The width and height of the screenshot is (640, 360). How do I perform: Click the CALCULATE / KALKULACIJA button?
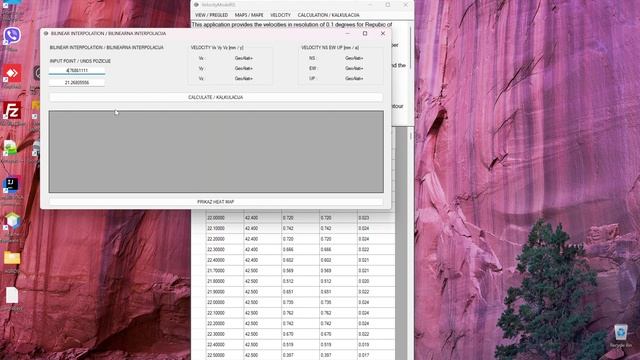(x=216, y=98)
